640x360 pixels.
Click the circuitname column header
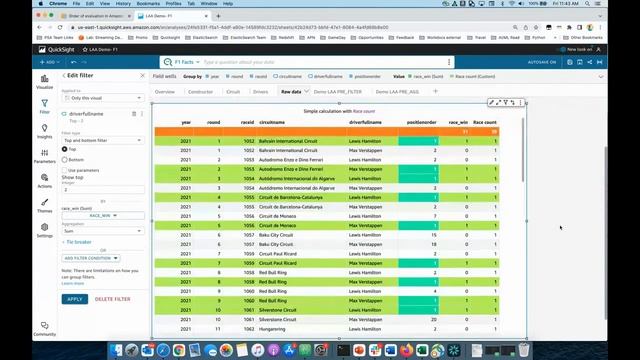tap(272, 122)
